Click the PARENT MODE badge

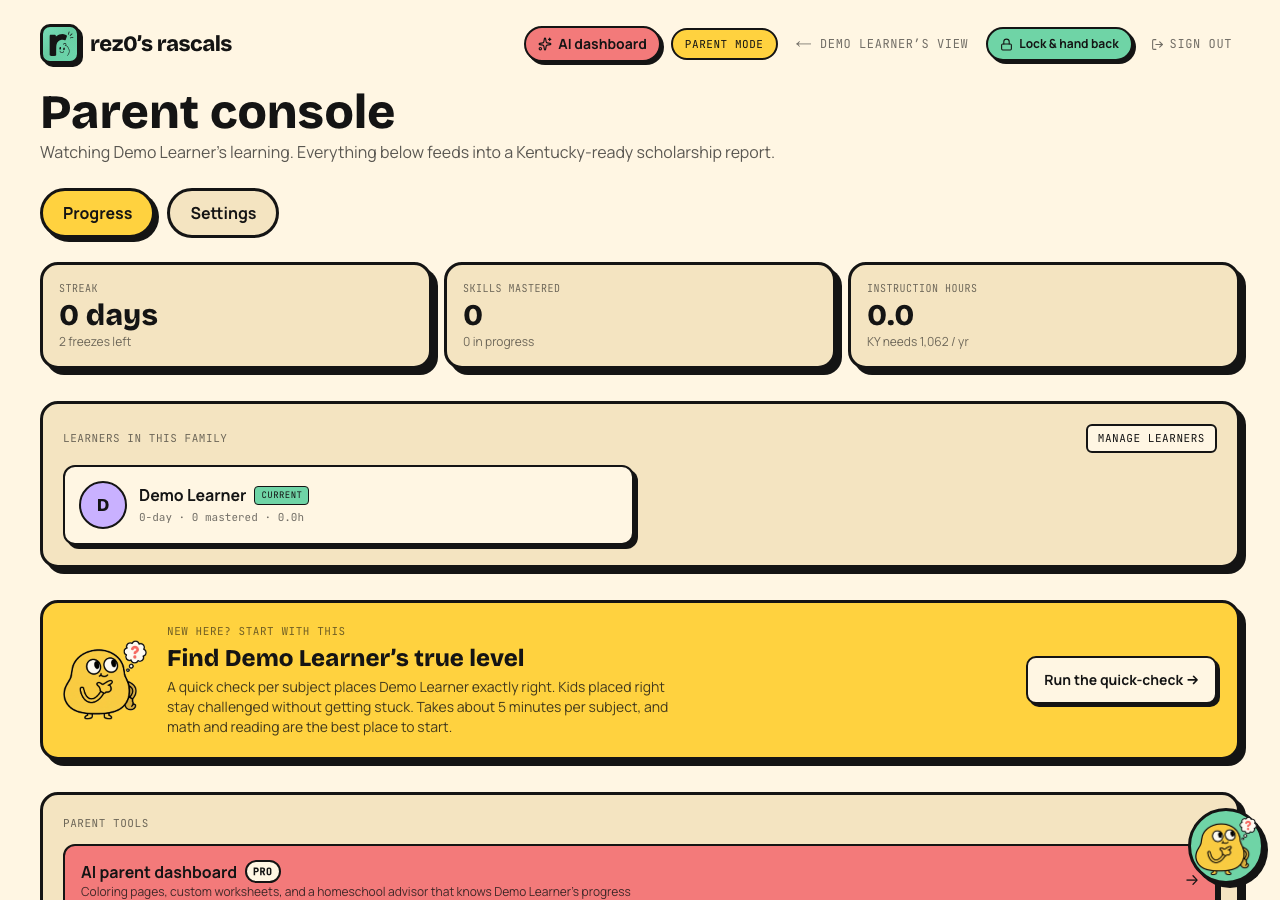[724, 44]
